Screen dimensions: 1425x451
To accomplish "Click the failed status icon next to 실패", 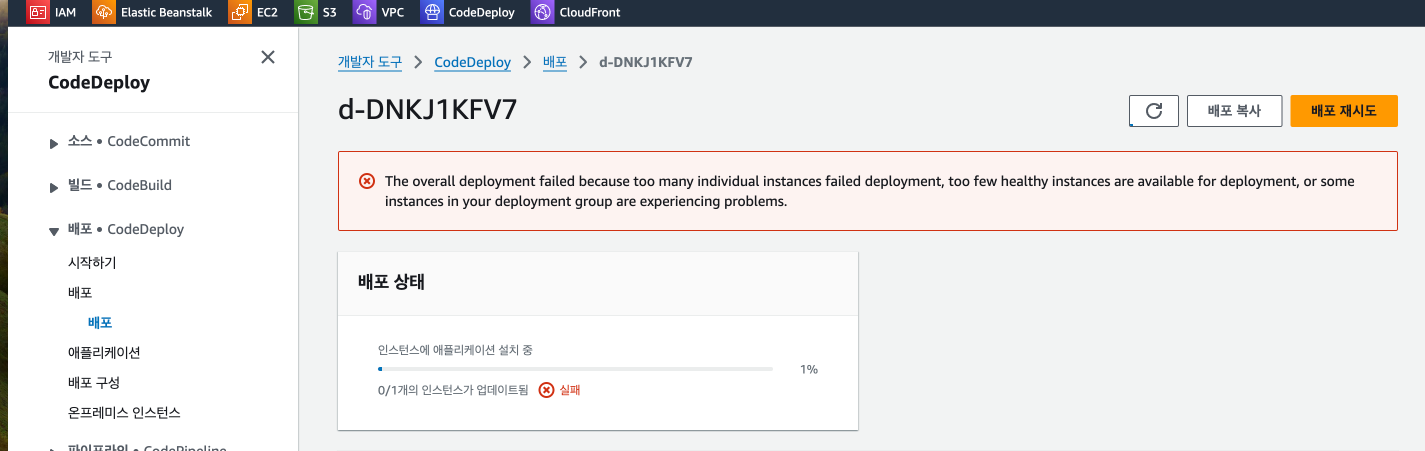I will point(546,390).
